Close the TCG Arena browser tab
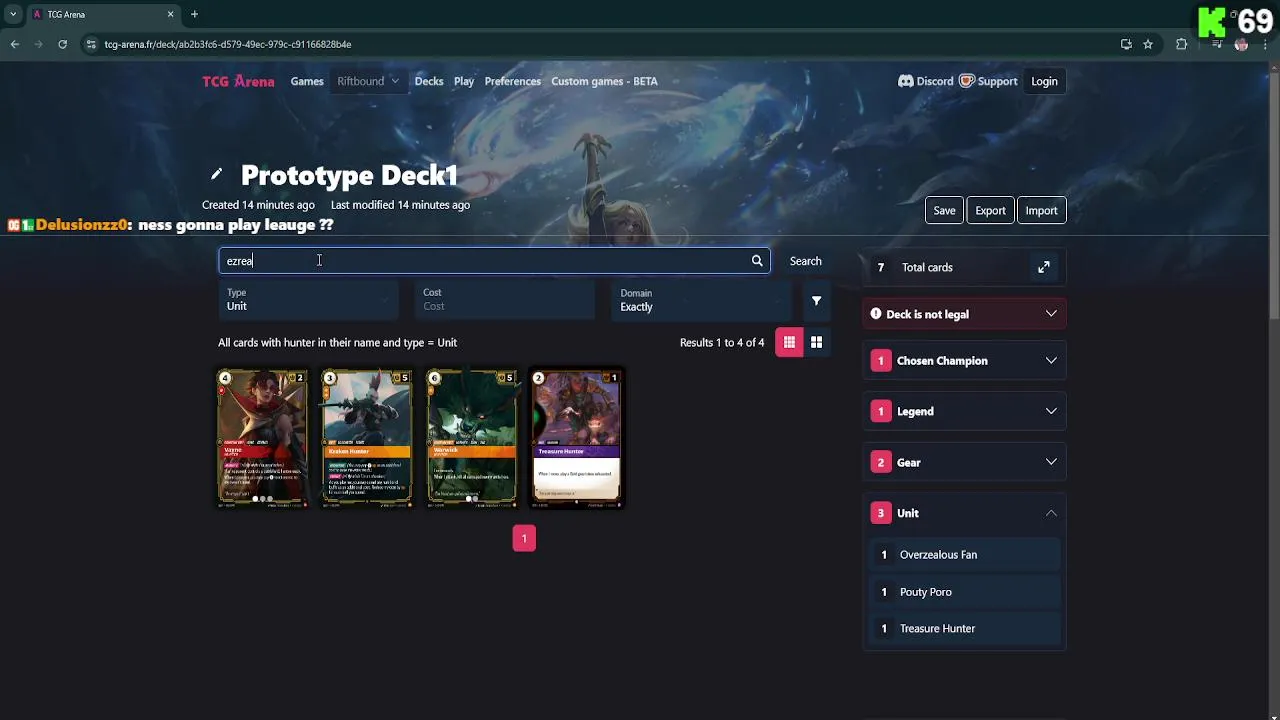1280x720 pixels. [x=170, y=14]
